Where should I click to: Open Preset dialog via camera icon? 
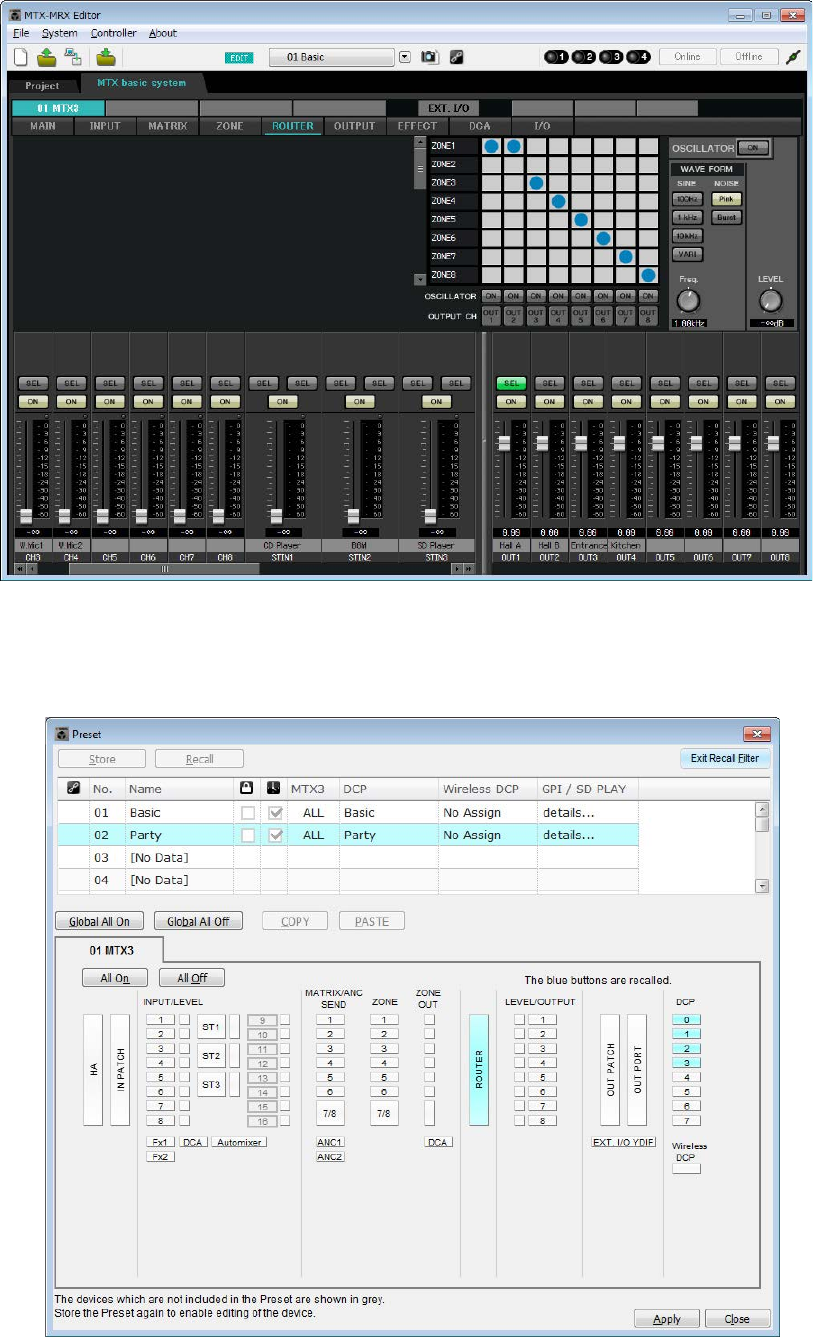pos(429,57)
